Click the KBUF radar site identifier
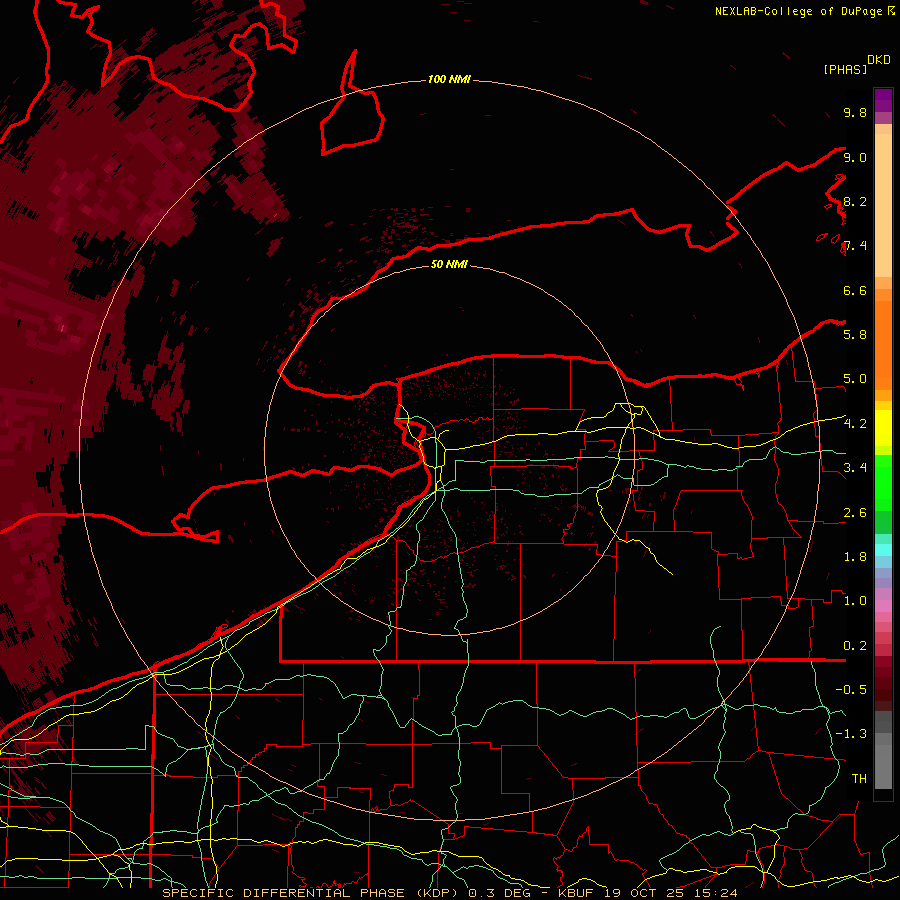900x900 pixels. pos(577,893)
